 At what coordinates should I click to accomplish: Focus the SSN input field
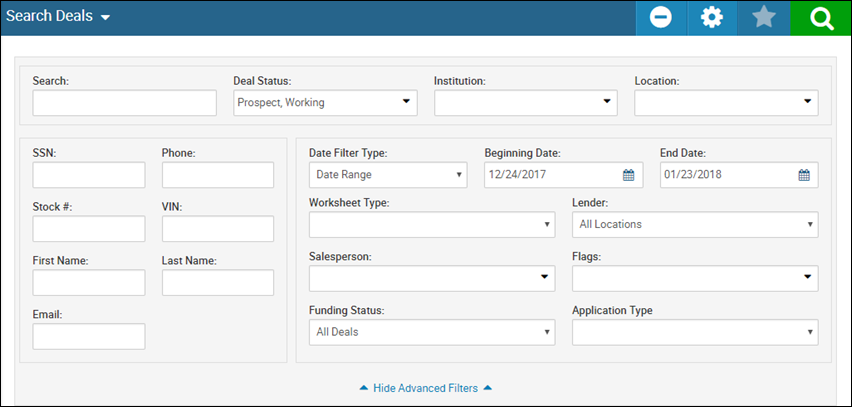[89, 175]
